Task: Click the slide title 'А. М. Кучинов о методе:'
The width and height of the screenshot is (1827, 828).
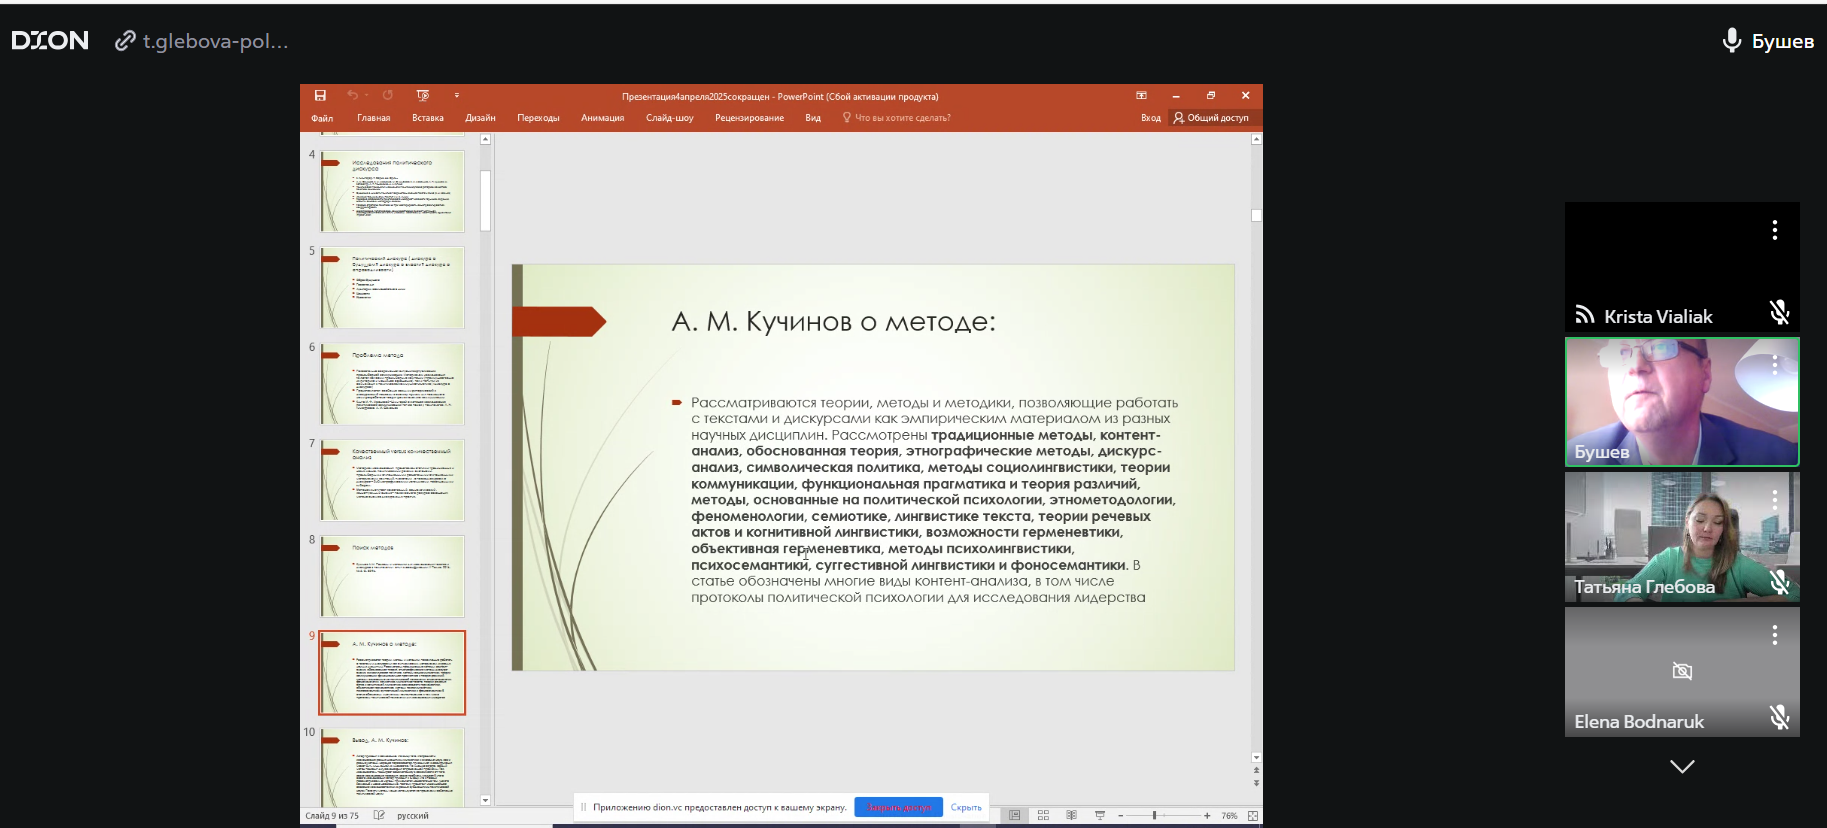Action: pos(833,321)
